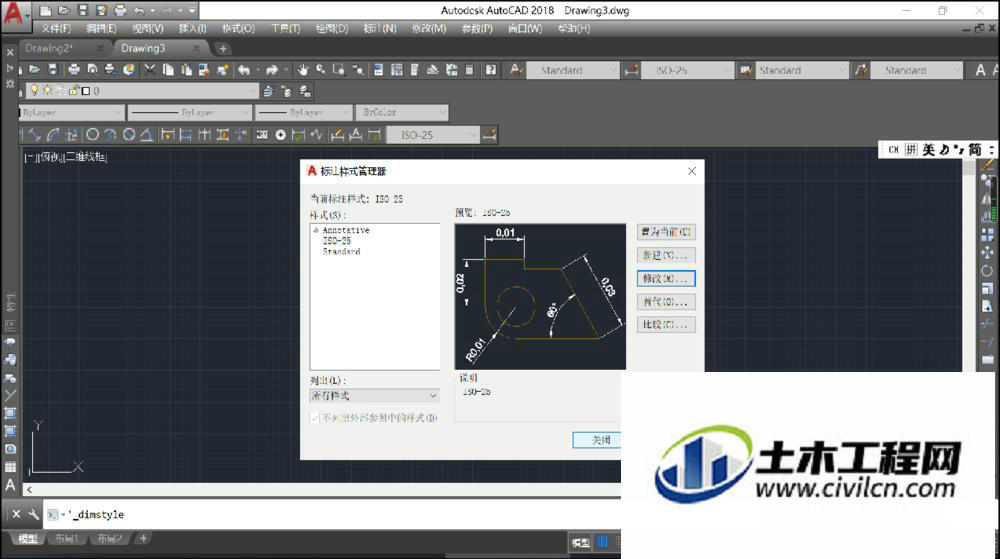Click the Radius dimension icon
Image resolution: width=1000 pixels, height=559 pixels.
coord(92,134)
